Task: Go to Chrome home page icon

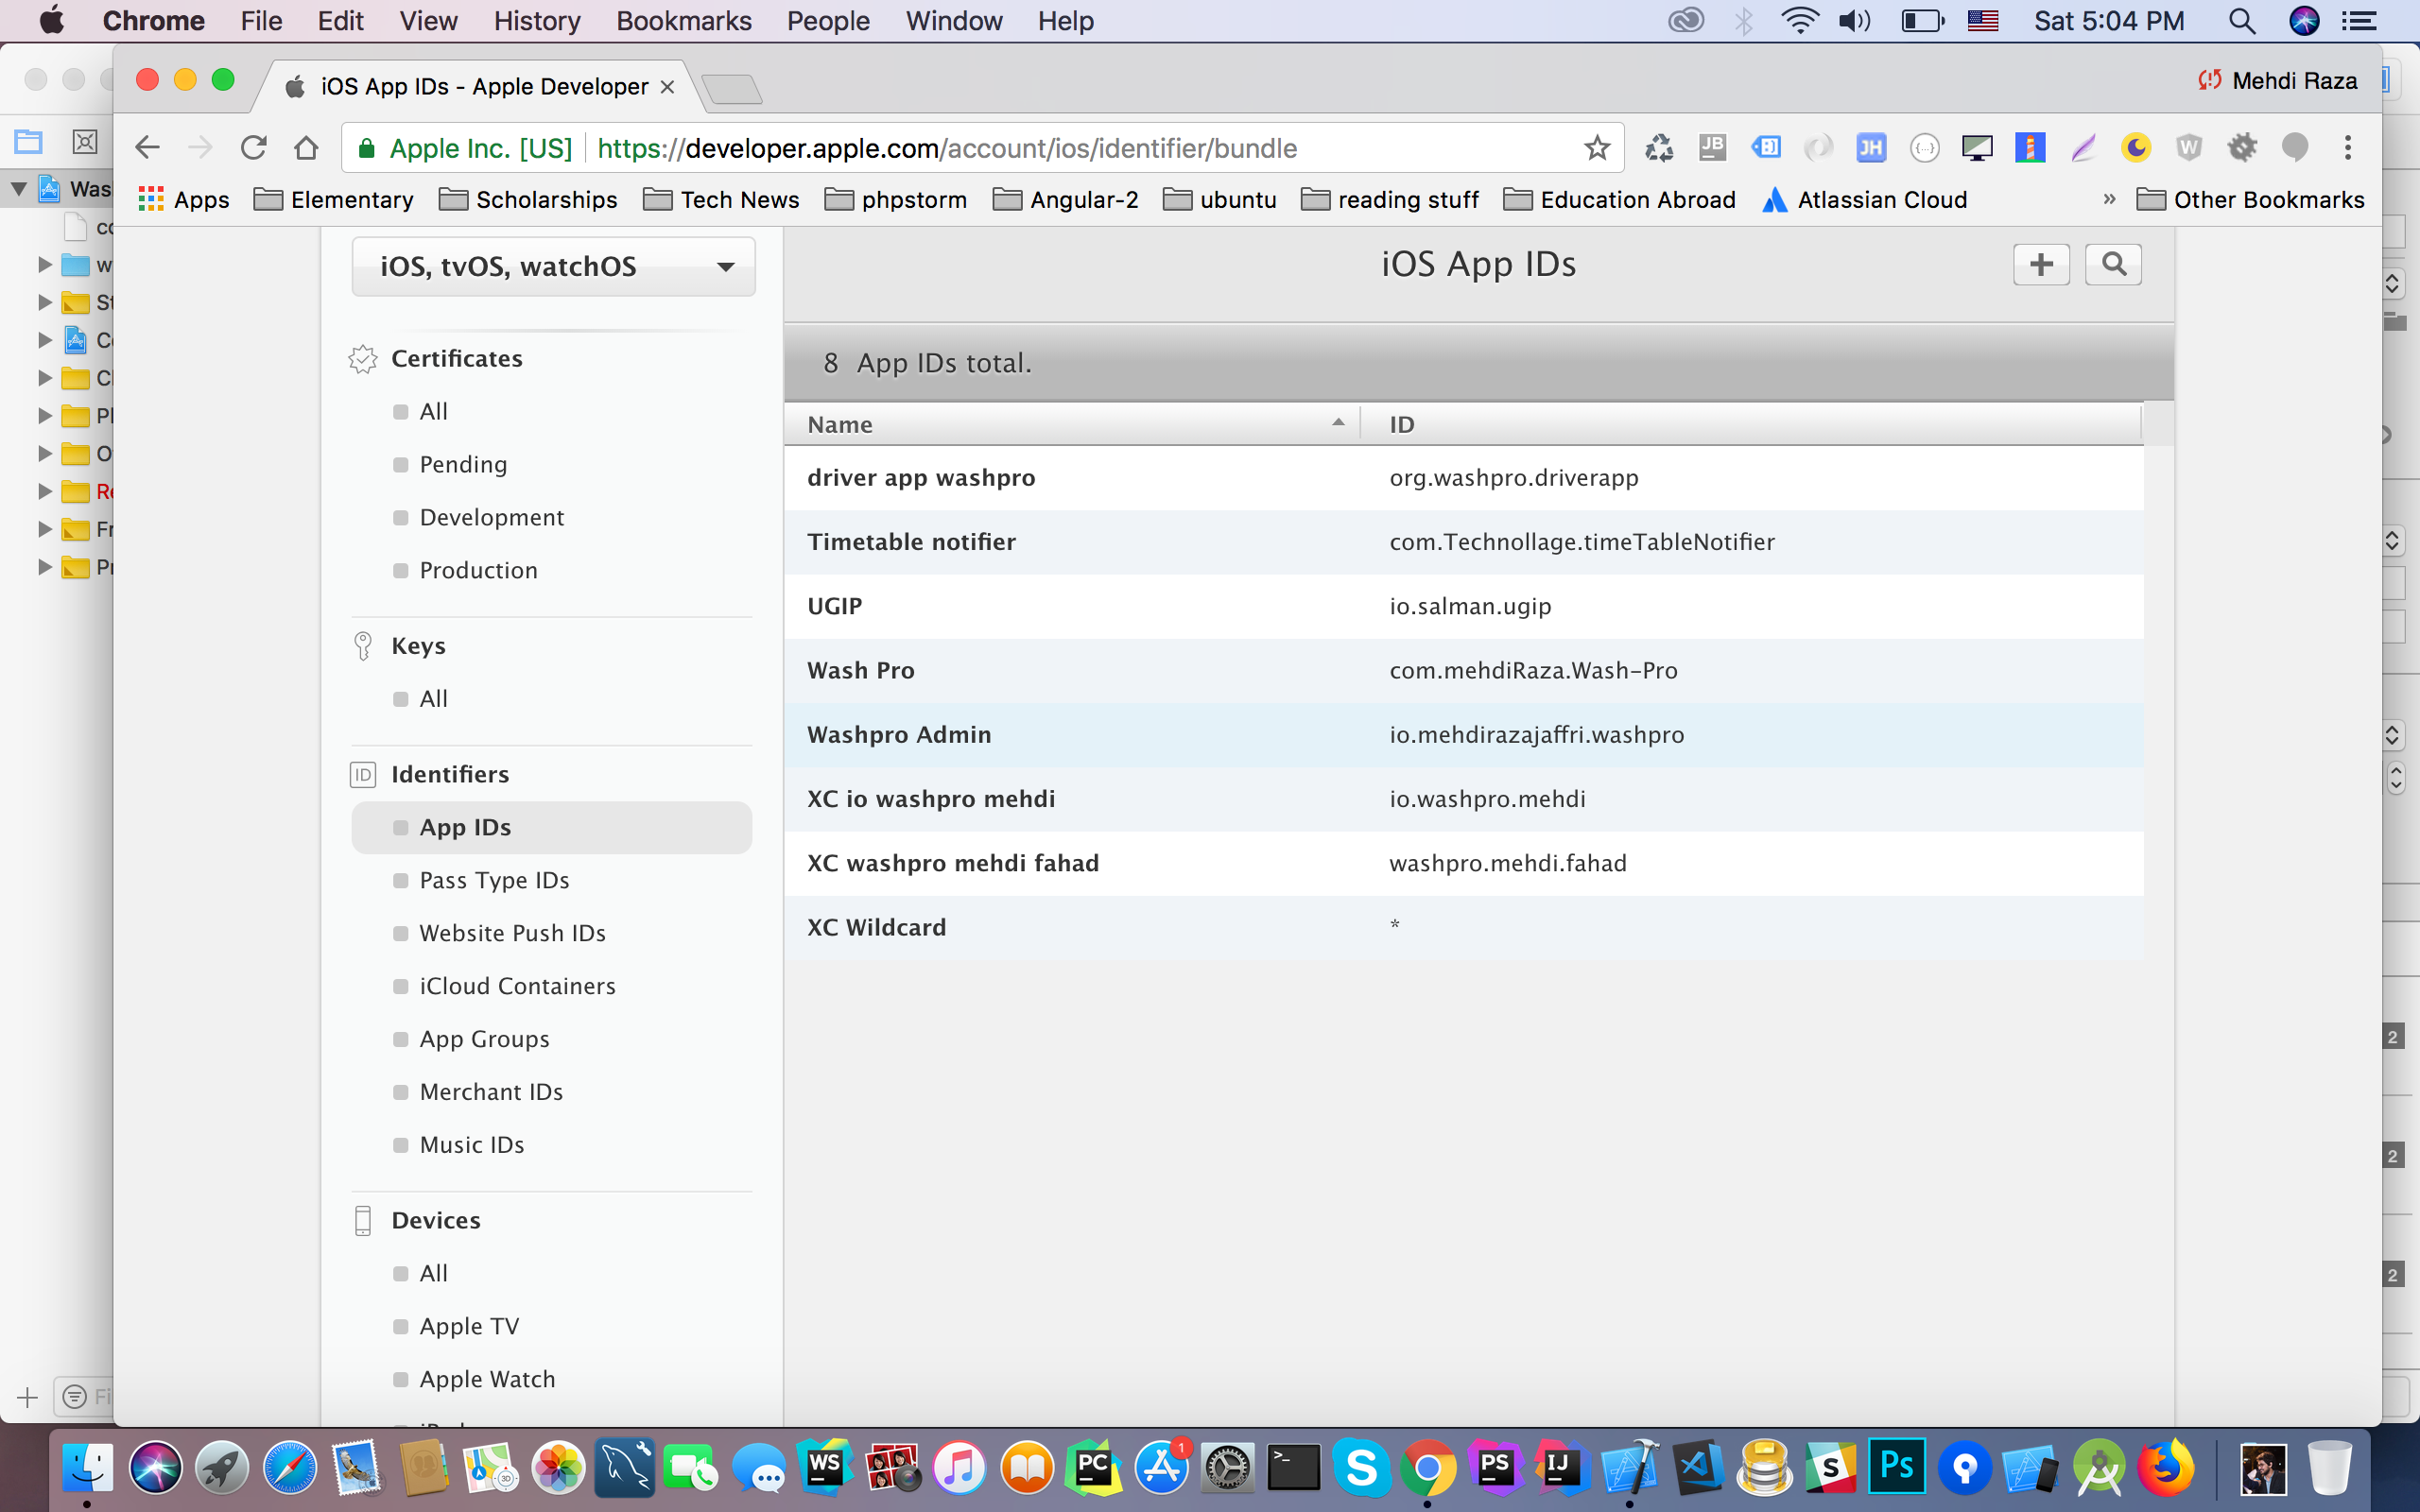Action: click(306, 148)
